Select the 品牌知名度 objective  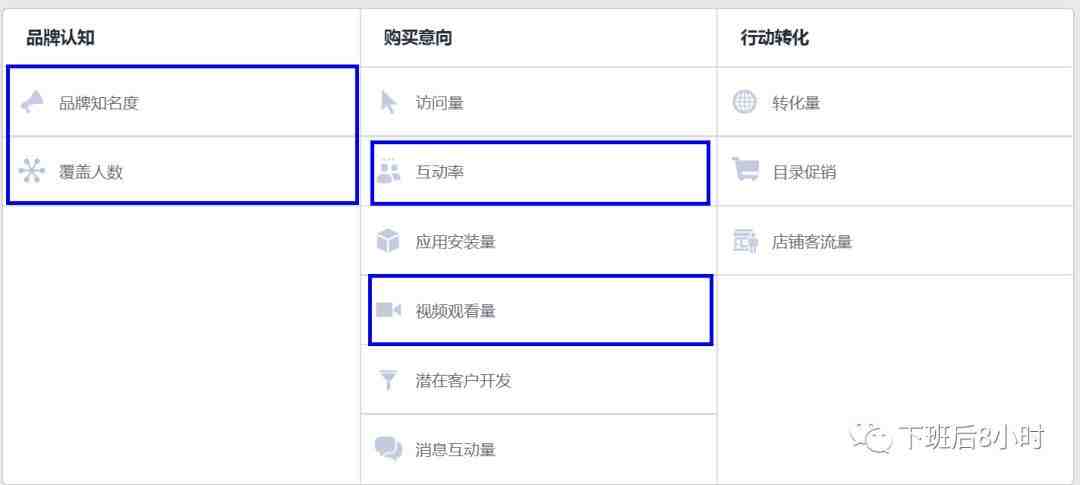pyautogui.click(x=182, y=103)
